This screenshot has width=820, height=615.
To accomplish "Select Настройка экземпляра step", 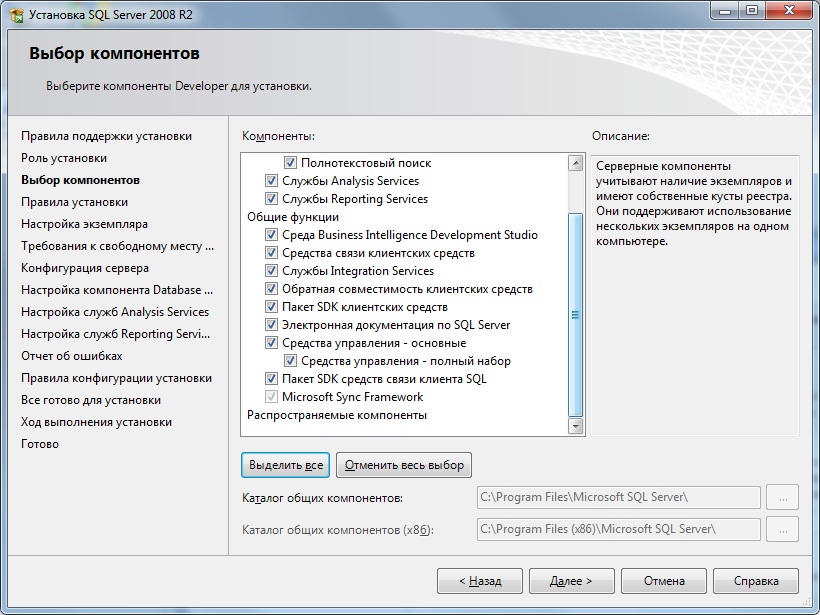I will 84,224.
